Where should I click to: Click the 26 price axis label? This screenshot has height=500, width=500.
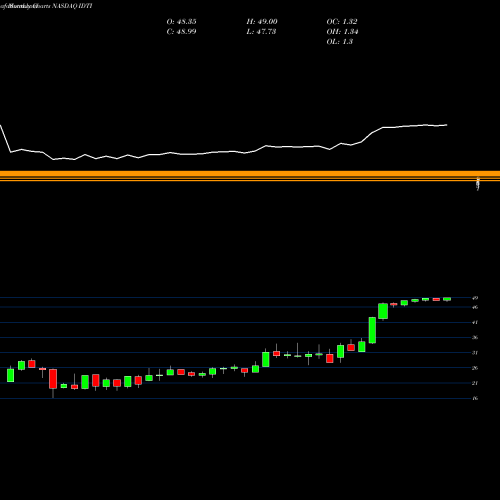[x=475, y=368]
